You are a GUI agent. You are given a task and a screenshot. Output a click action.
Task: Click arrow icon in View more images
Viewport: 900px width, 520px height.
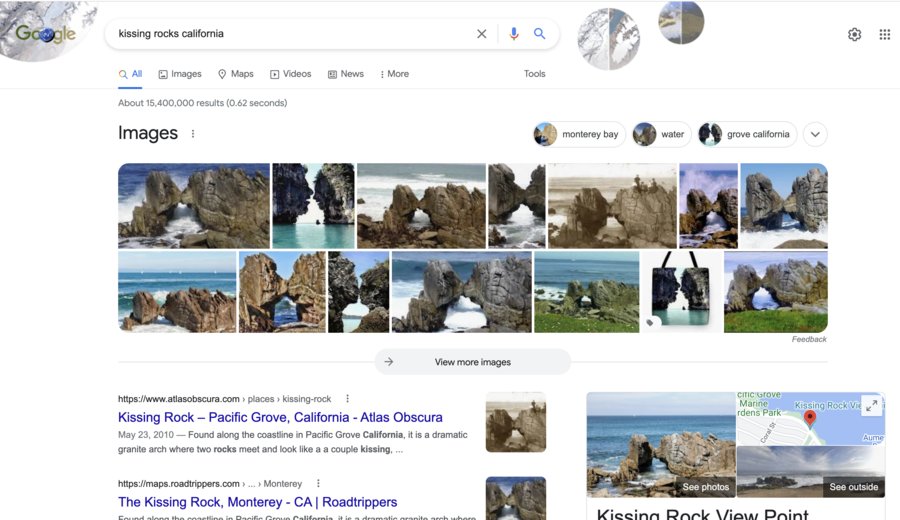(x=389, y=362)
